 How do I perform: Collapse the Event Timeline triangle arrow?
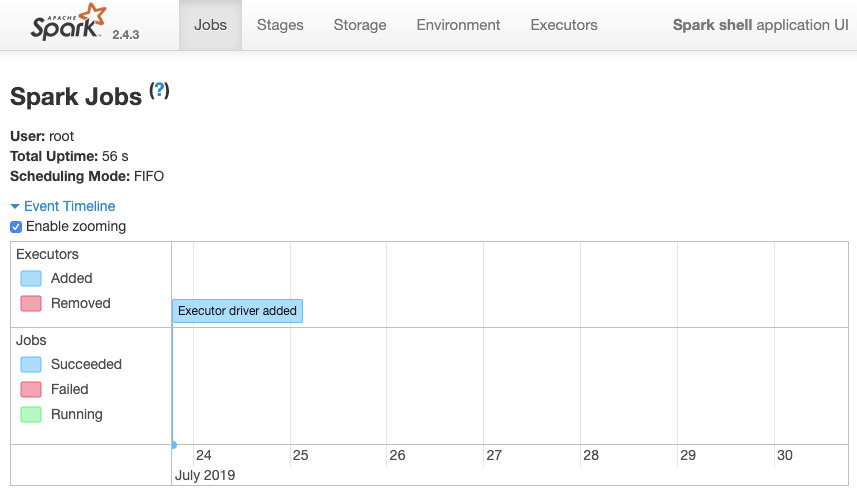click(x=15, y=207)
